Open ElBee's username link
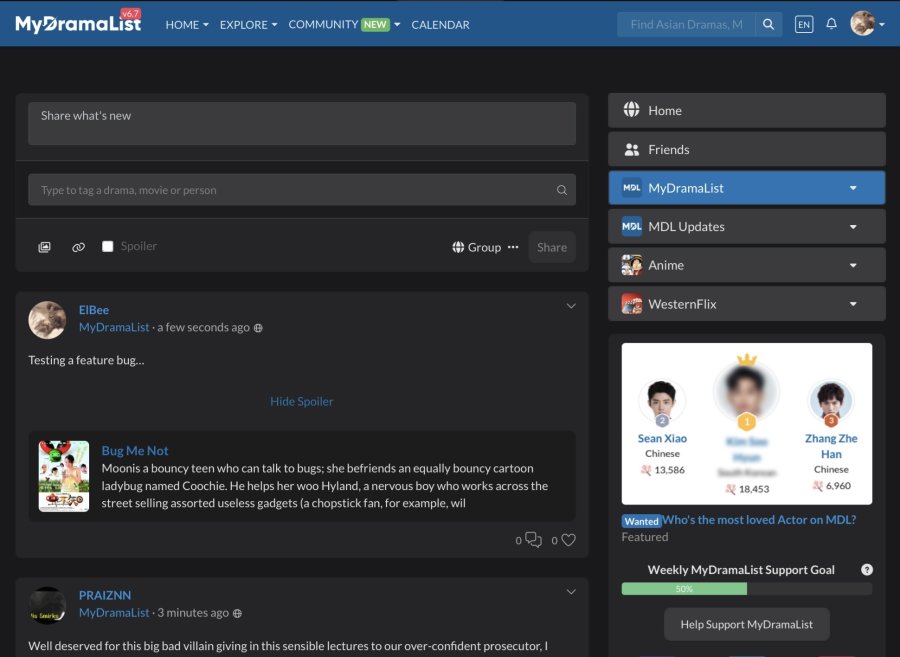The image size is (900, 657). coord(94,309)
